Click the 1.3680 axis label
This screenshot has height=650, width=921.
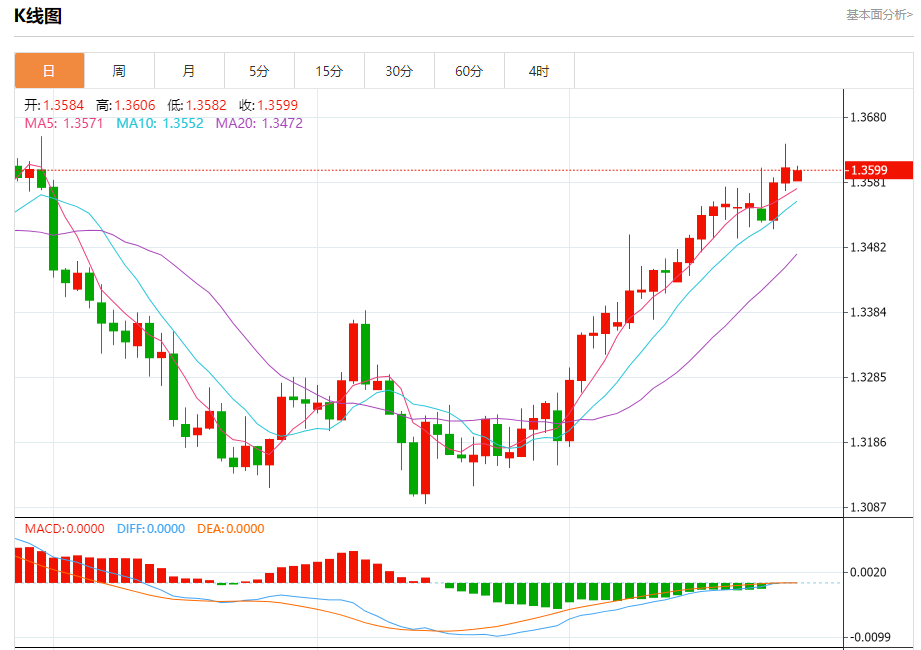(x=868, y=117)
